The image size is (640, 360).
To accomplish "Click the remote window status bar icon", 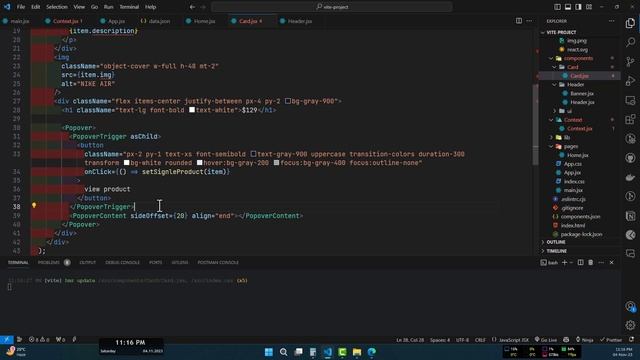I will [x=7, y=340].
